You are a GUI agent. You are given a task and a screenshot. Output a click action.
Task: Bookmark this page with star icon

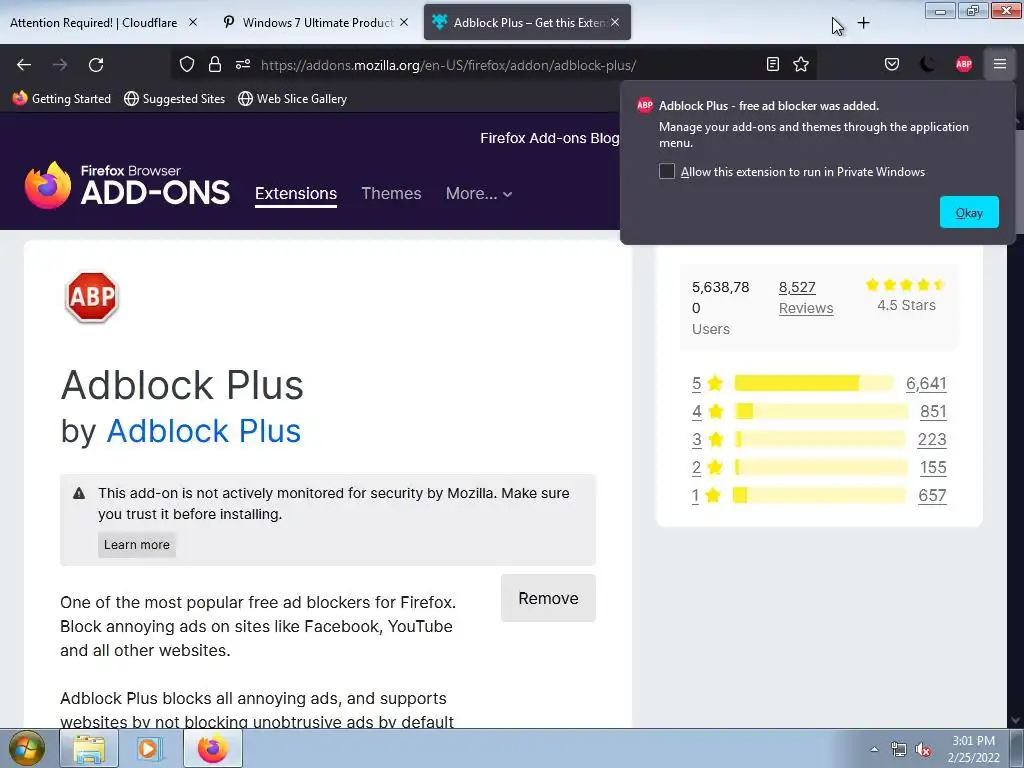801,64
